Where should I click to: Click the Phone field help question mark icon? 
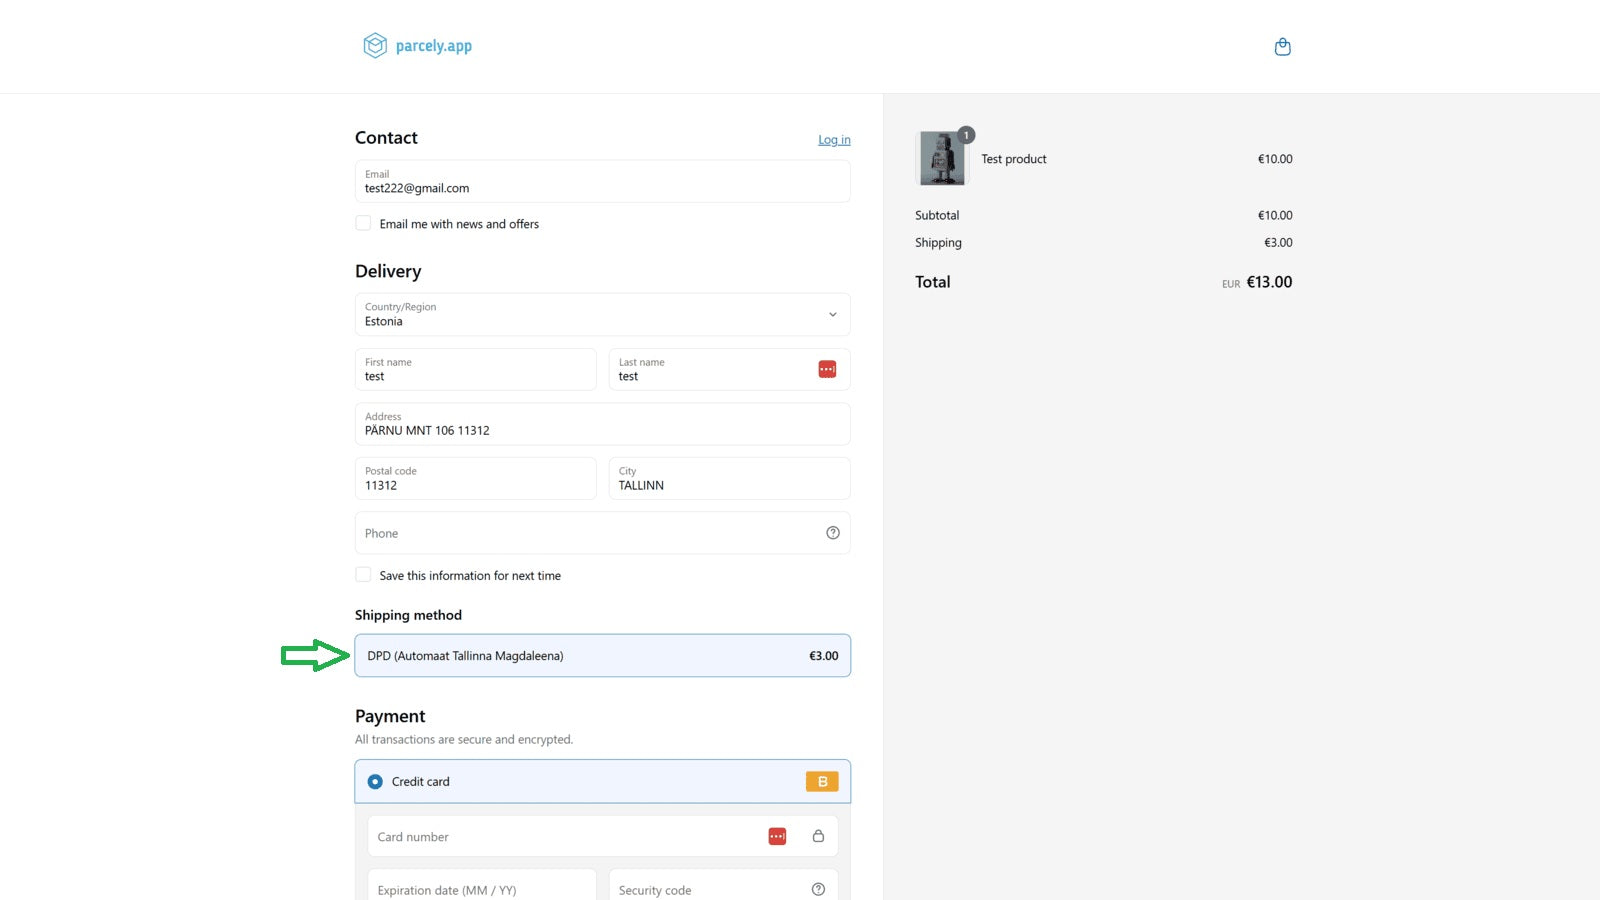pyautogui.click(x=833, y=533)
